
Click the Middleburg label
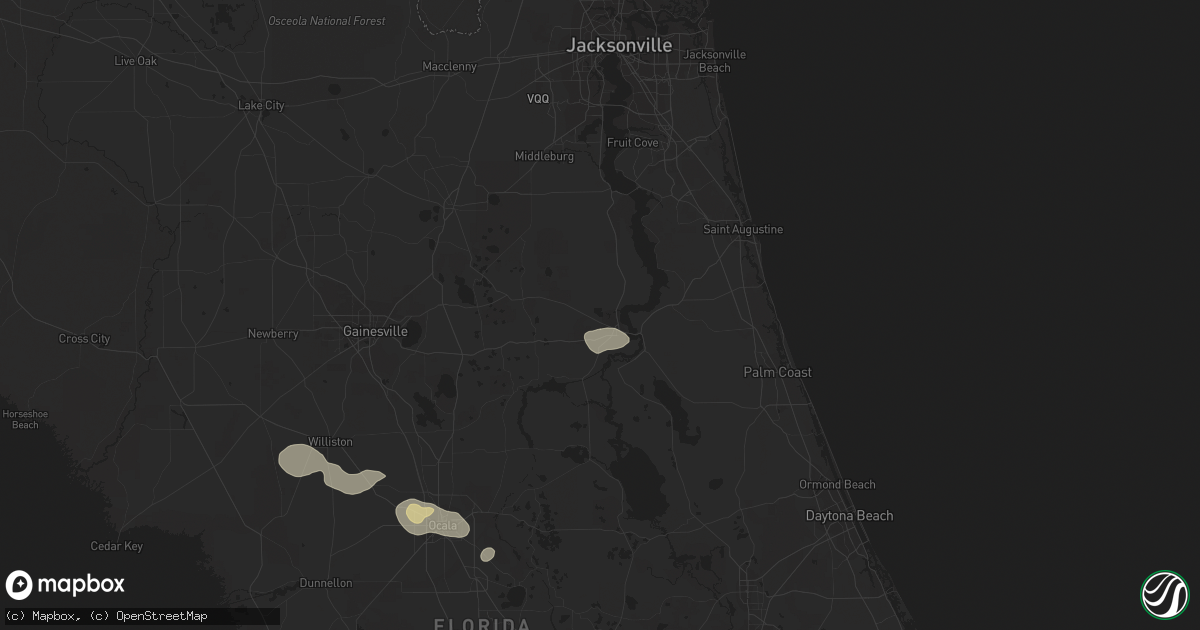[x=544, y=157]
